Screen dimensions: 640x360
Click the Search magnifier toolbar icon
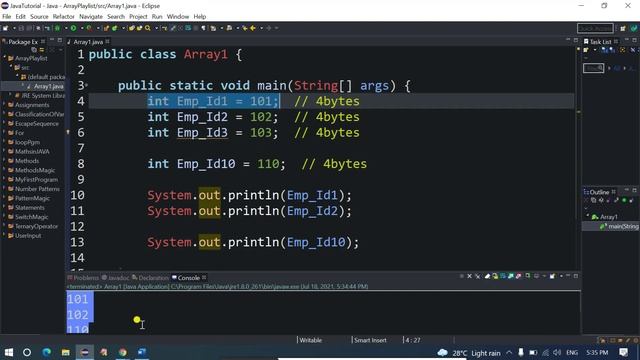tap(148, 28)
